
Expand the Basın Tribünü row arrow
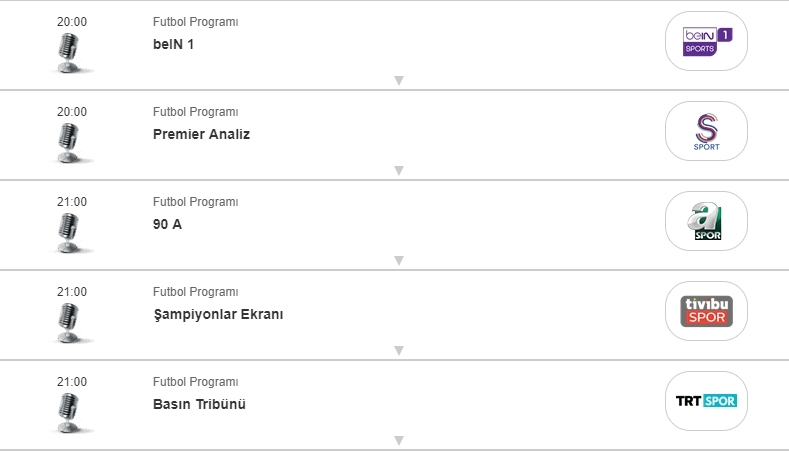click(x=398, y=440)
